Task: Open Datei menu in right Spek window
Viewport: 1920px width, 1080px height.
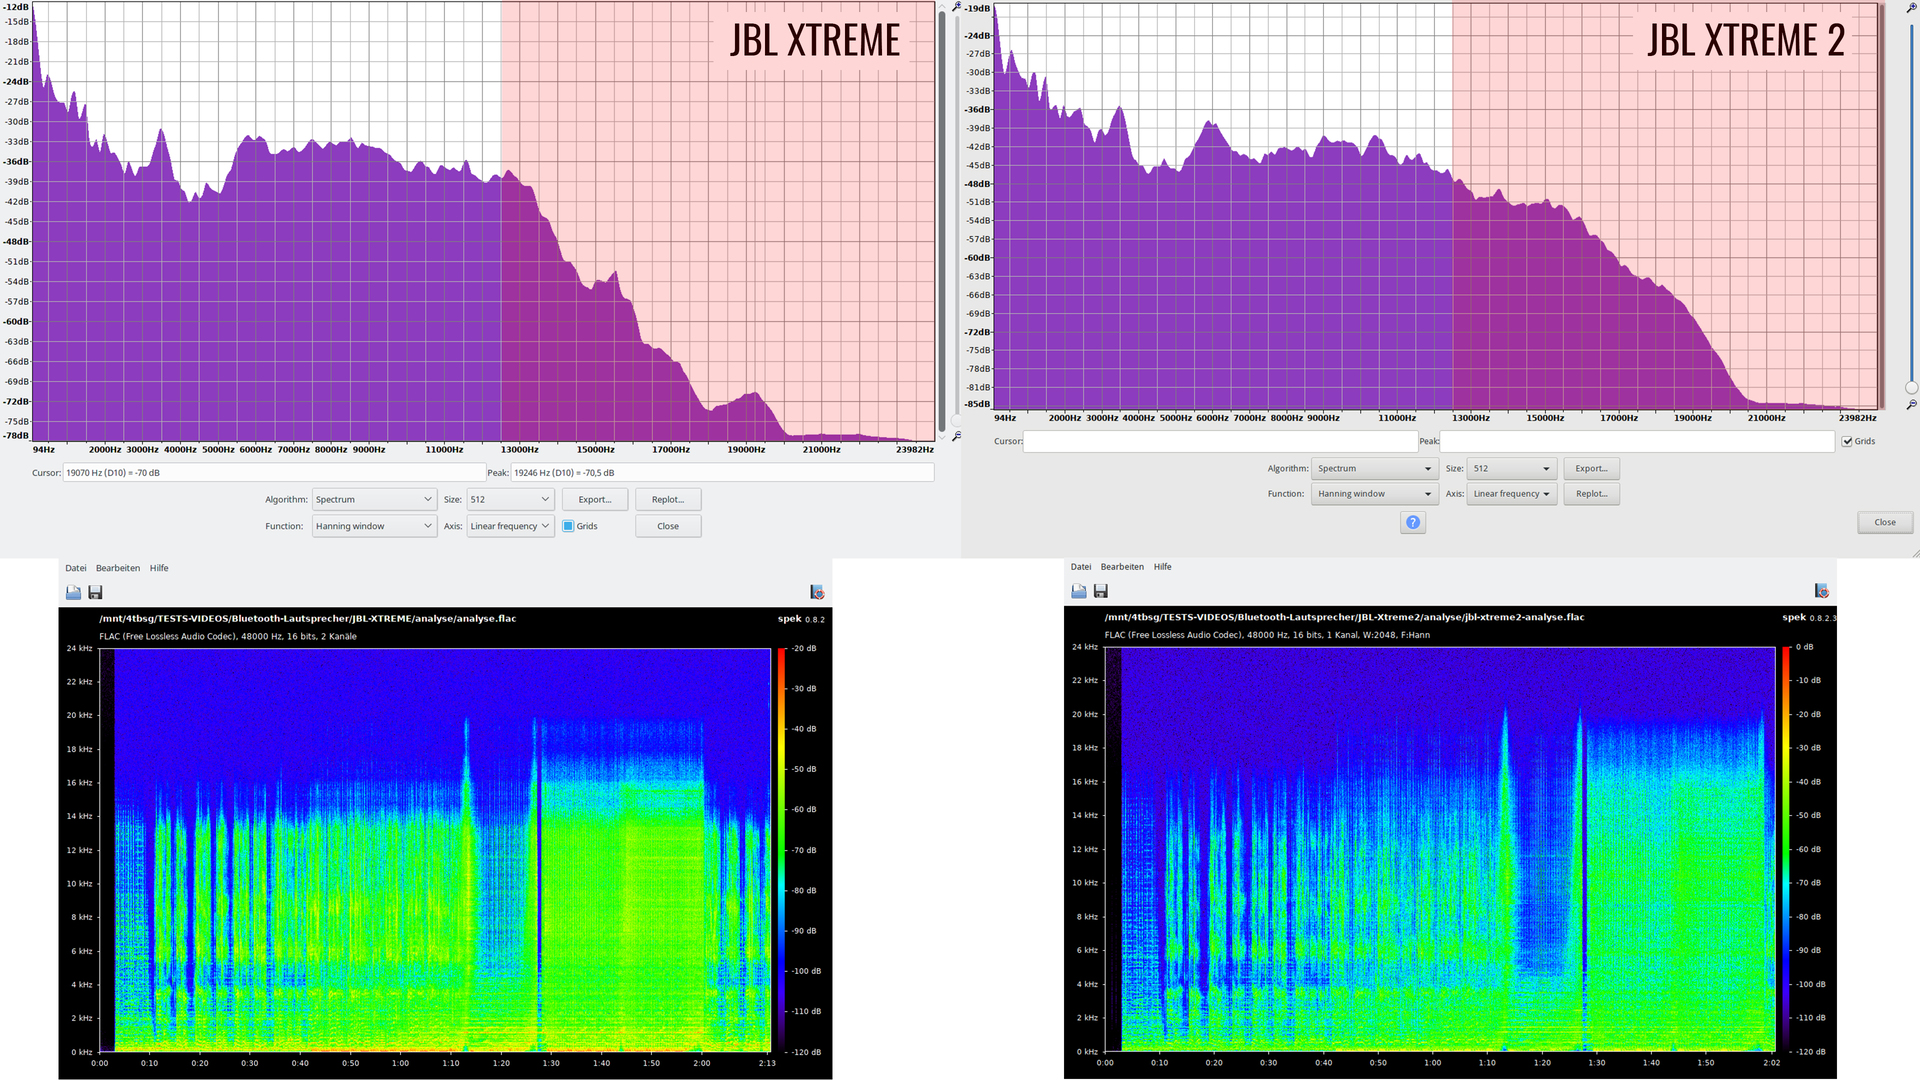Action: pyautogui.click(x=1081, y=567)
